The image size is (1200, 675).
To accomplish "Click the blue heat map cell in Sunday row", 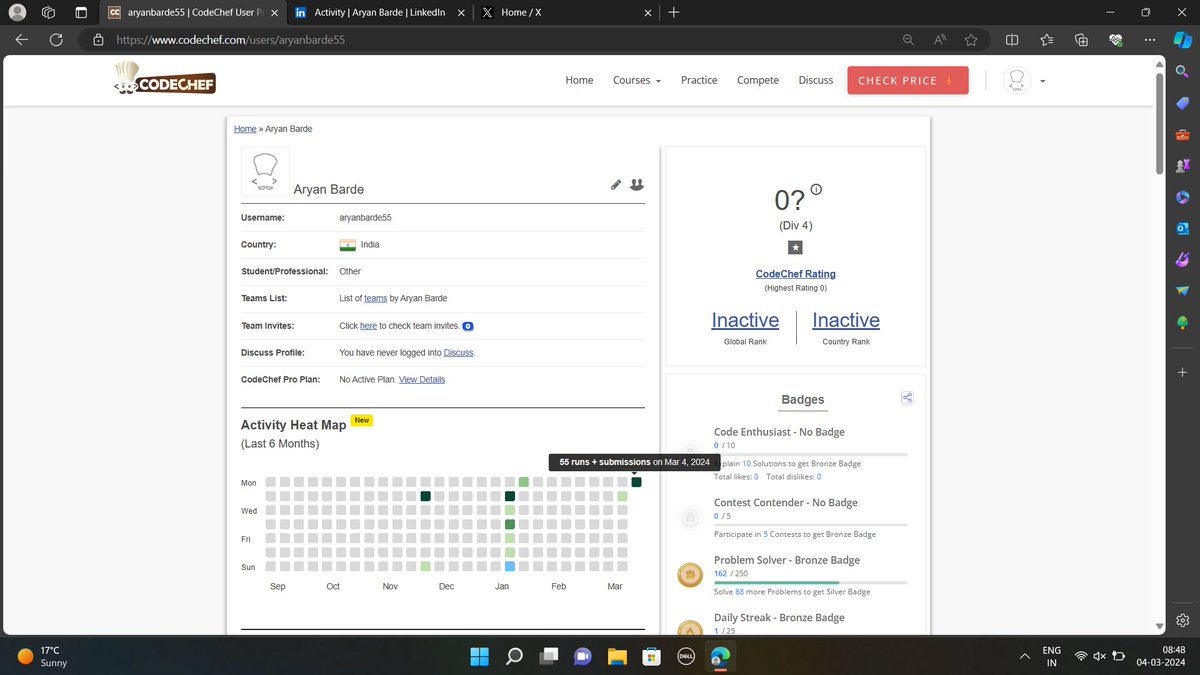I will click(x=510, y=566).
